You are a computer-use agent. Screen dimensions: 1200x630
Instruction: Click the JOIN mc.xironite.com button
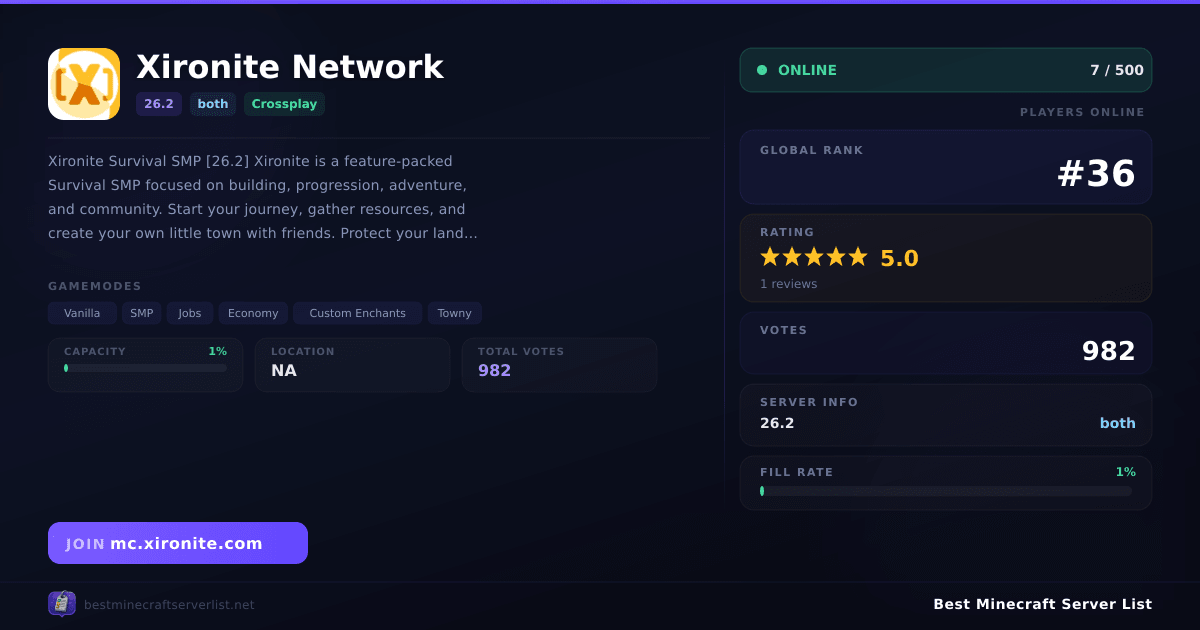[178, 543]
